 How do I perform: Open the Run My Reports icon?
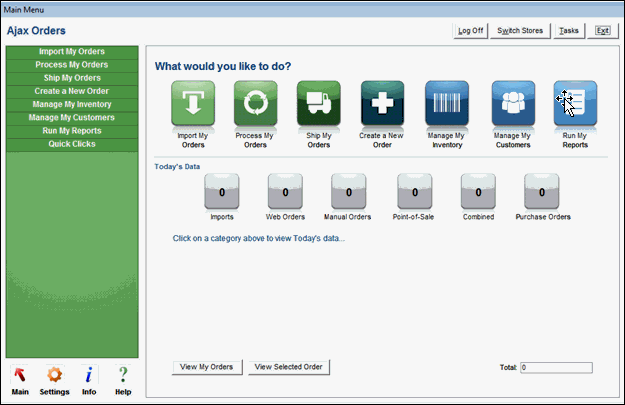click(x=575, y=103)
